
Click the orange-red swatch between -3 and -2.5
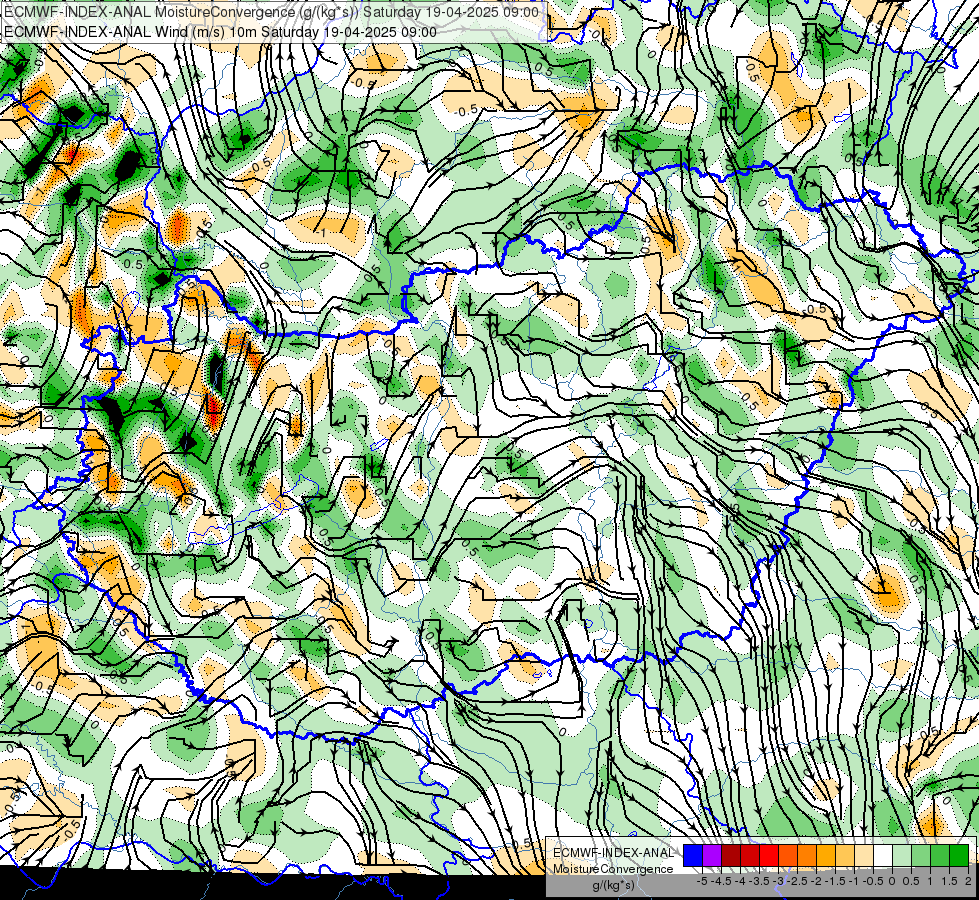(788, 856)
